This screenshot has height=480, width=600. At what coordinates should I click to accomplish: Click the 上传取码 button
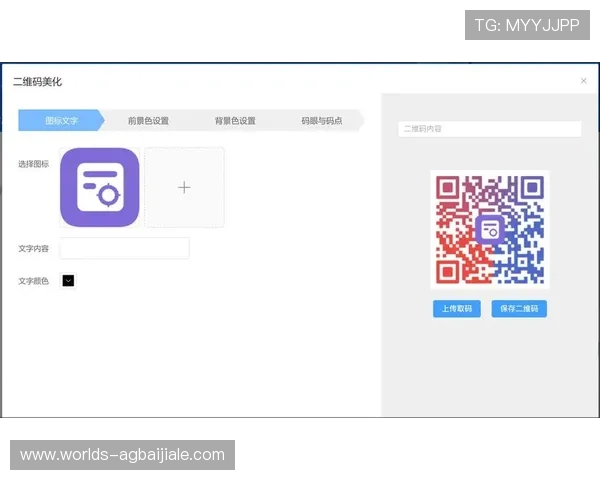[457, 309]
